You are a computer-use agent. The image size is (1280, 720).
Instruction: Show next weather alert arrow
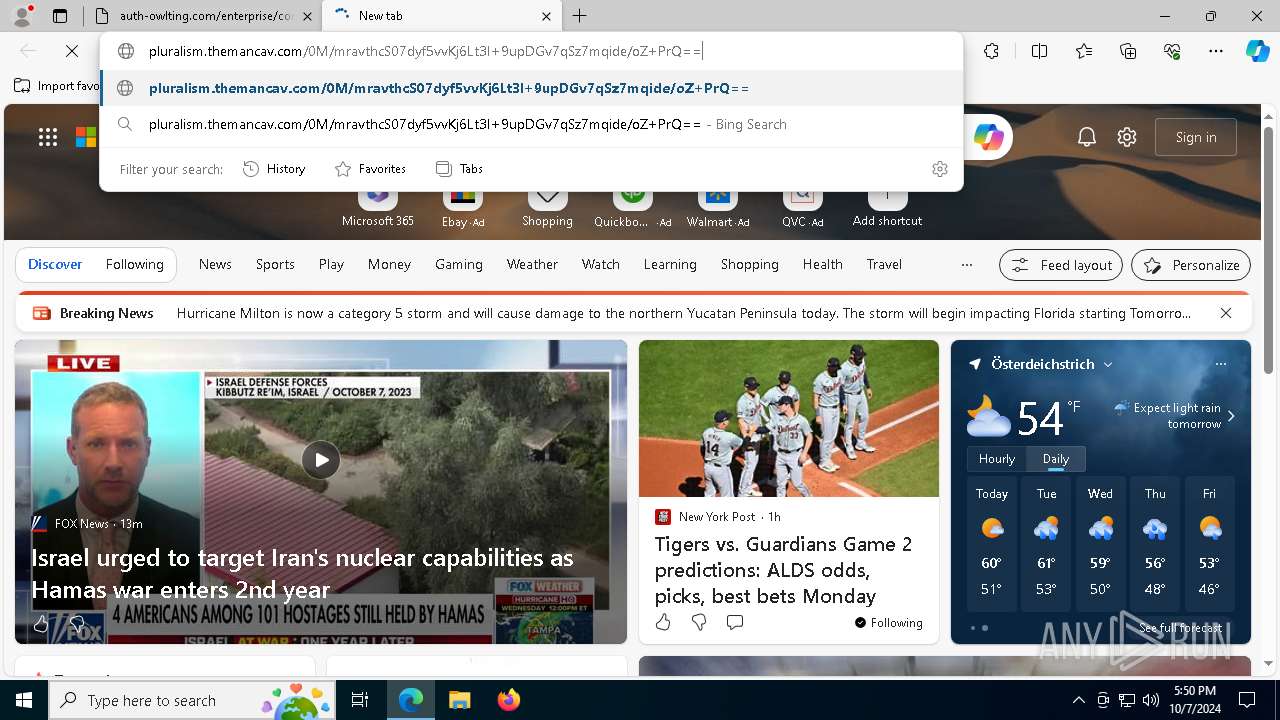(x=1231, y=416)
